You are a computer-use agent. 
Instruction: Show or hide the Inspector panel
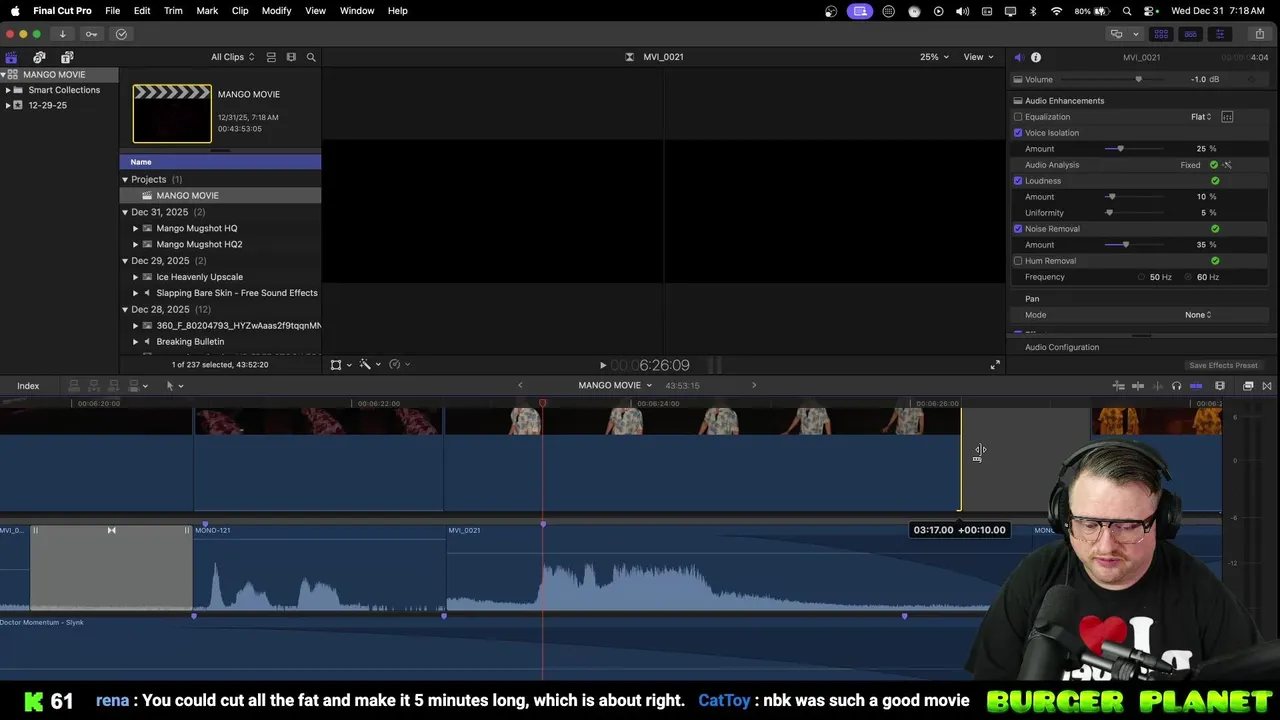point(1219,34)
